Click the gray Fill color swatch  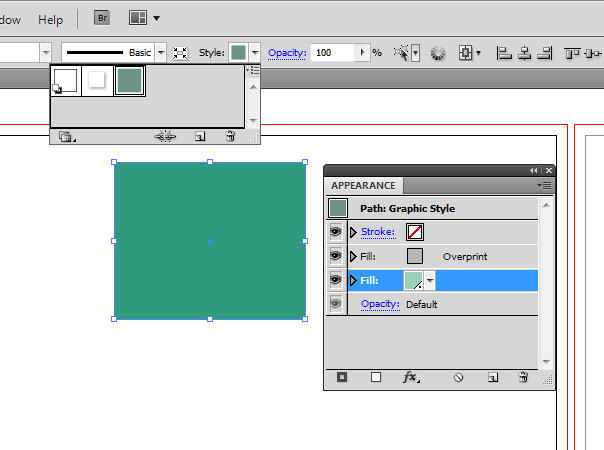coord(415,256)
